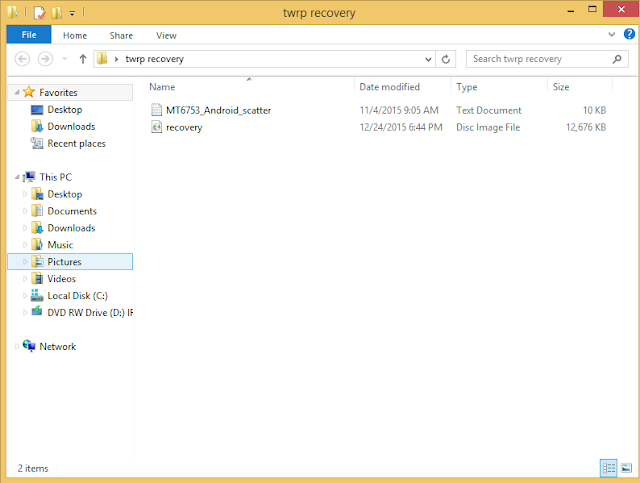This screenshot has height=483, width=640.
Task: Open the Documents folder under This PC
Action: point(72,211)
